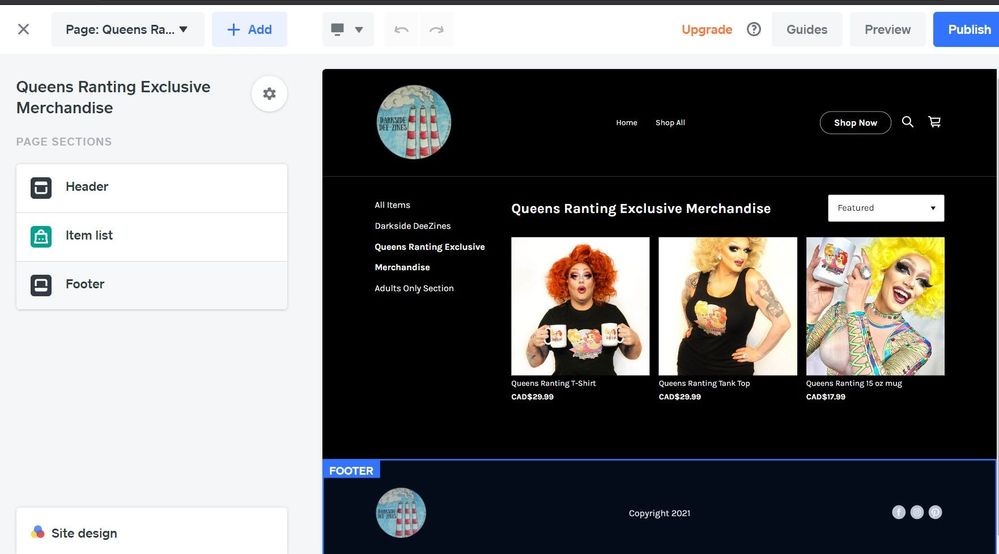This screenshot has height=554, width=999.
Task: Open the Featured sort dropdown
Action: 886,208
